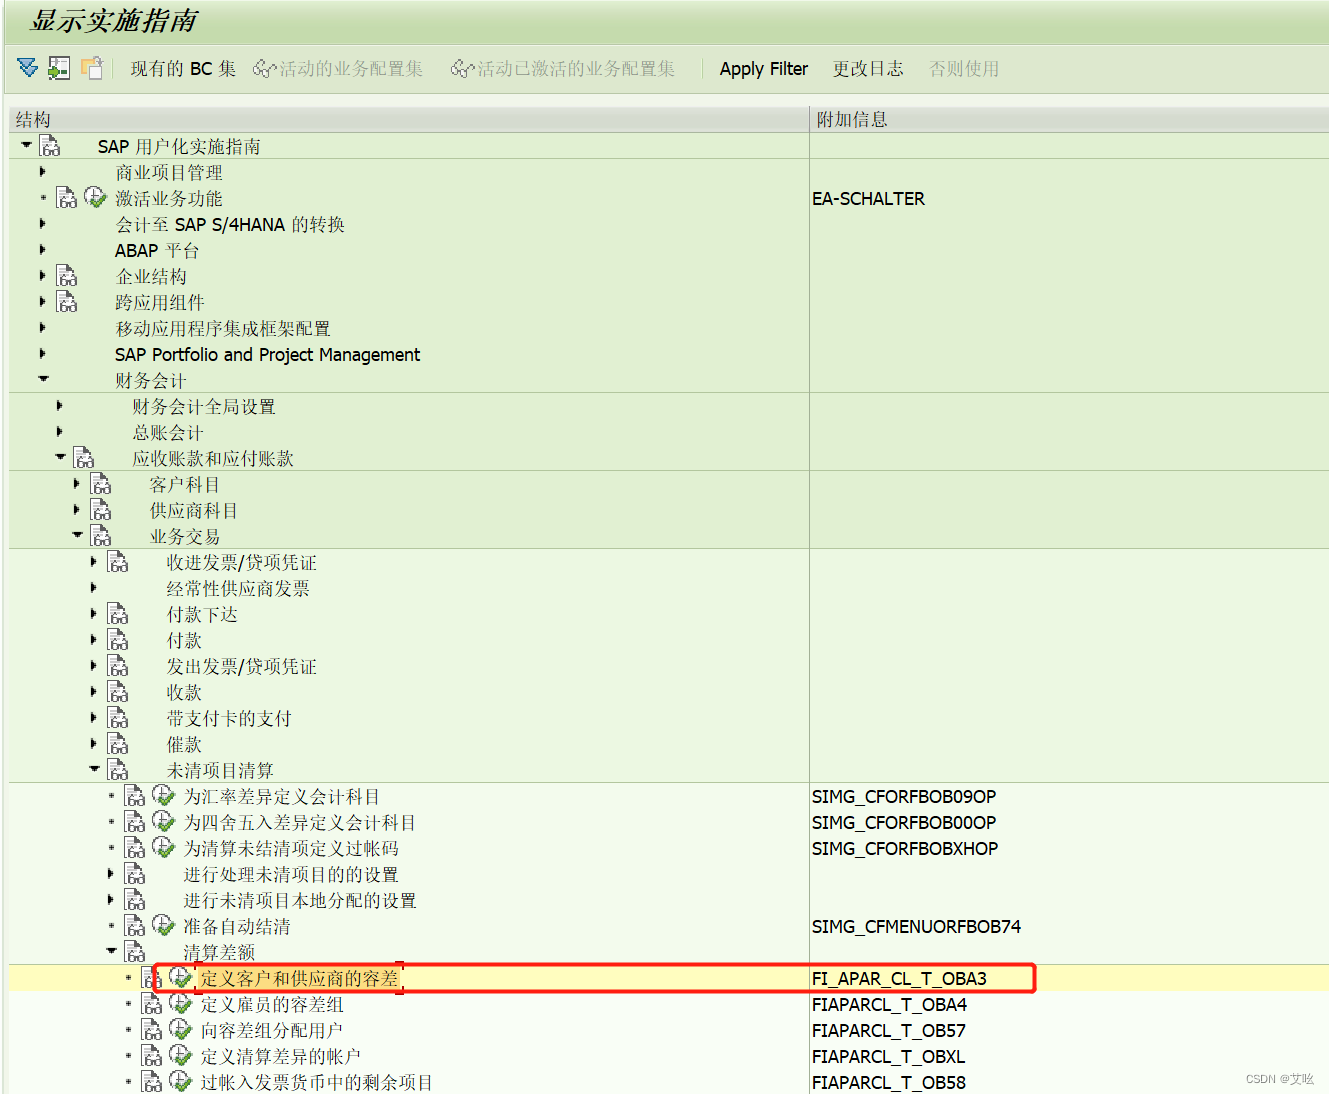Image resolution: width=1329 pixels, height=1094 pixels.
Task: Select 经常性供应商发票 entry
Action: [238, 588]
